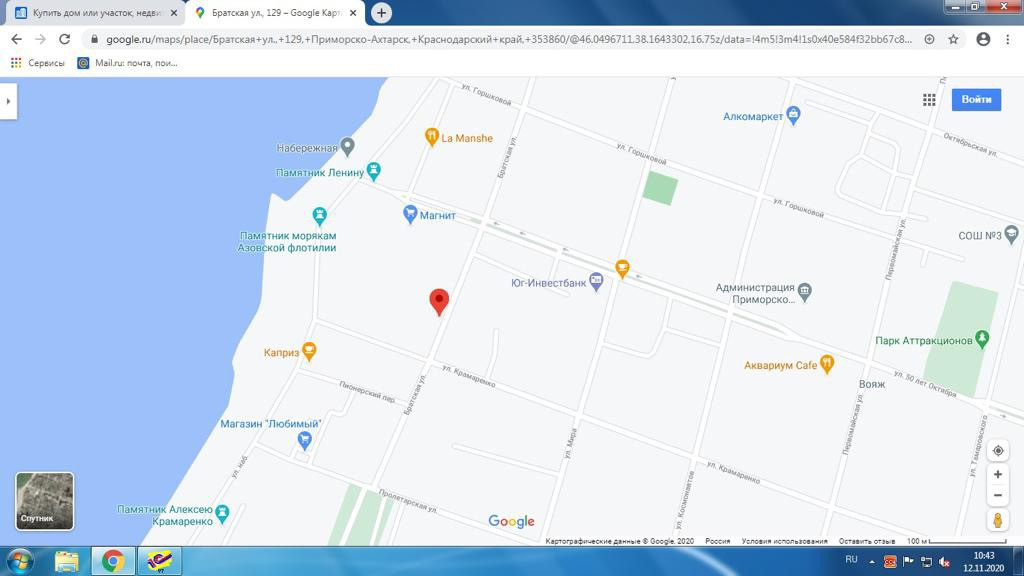Open the Google apps grid

pyautogui.click(x=929, y=100)
